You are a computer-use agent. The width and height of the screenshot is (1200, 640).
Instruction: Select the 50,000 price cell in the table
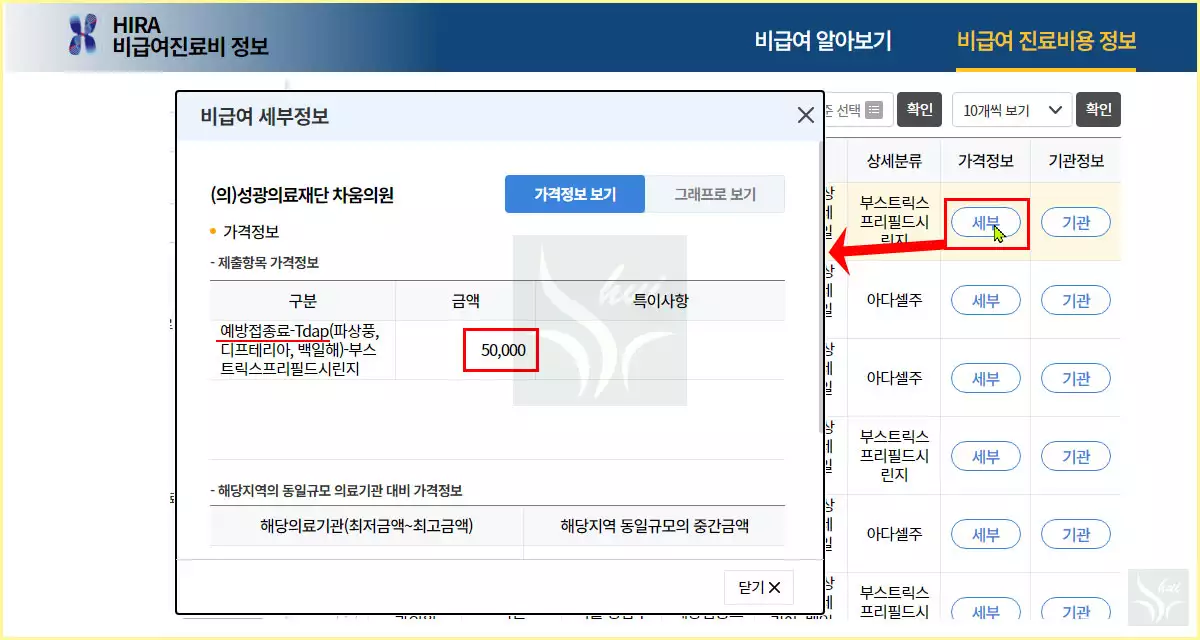coord(500,350)
